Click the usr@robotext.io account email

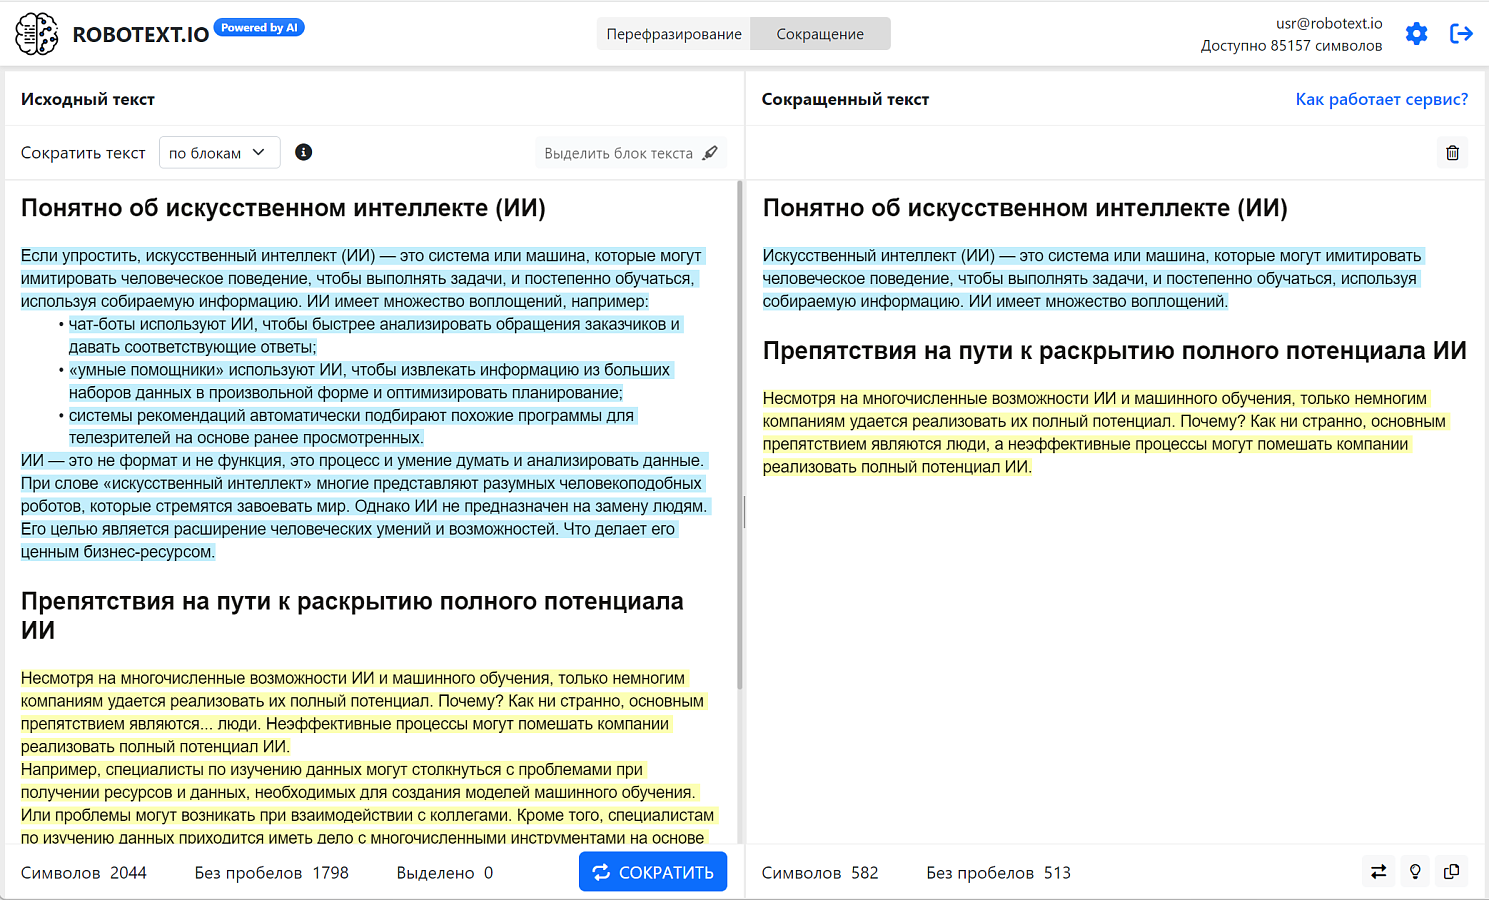(1329, 23)
